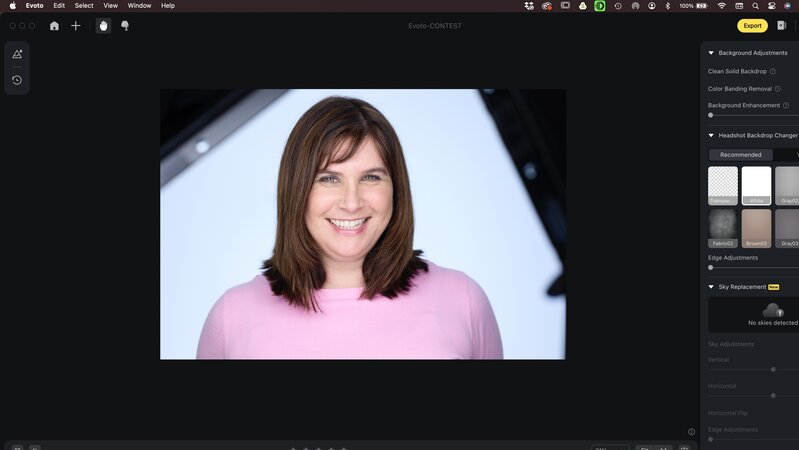The height and width of the screenshot is (450, 799).
Task: Click the Background Enhancement slider handle
Action: coord(711,115)
